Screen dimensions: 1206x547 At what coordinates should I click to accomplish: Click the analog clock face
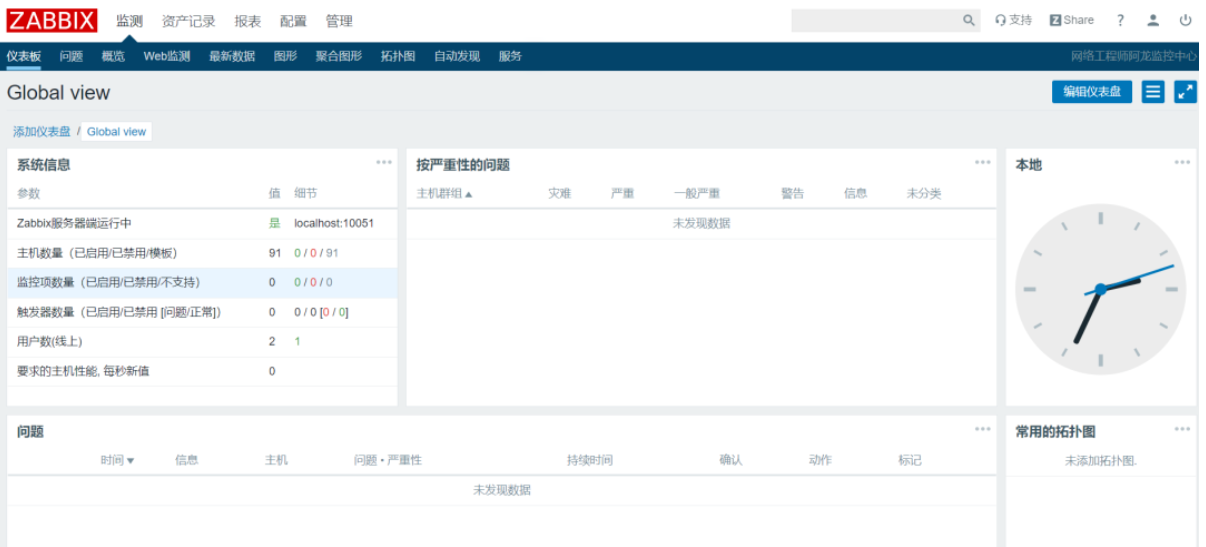pos(1100,289)
